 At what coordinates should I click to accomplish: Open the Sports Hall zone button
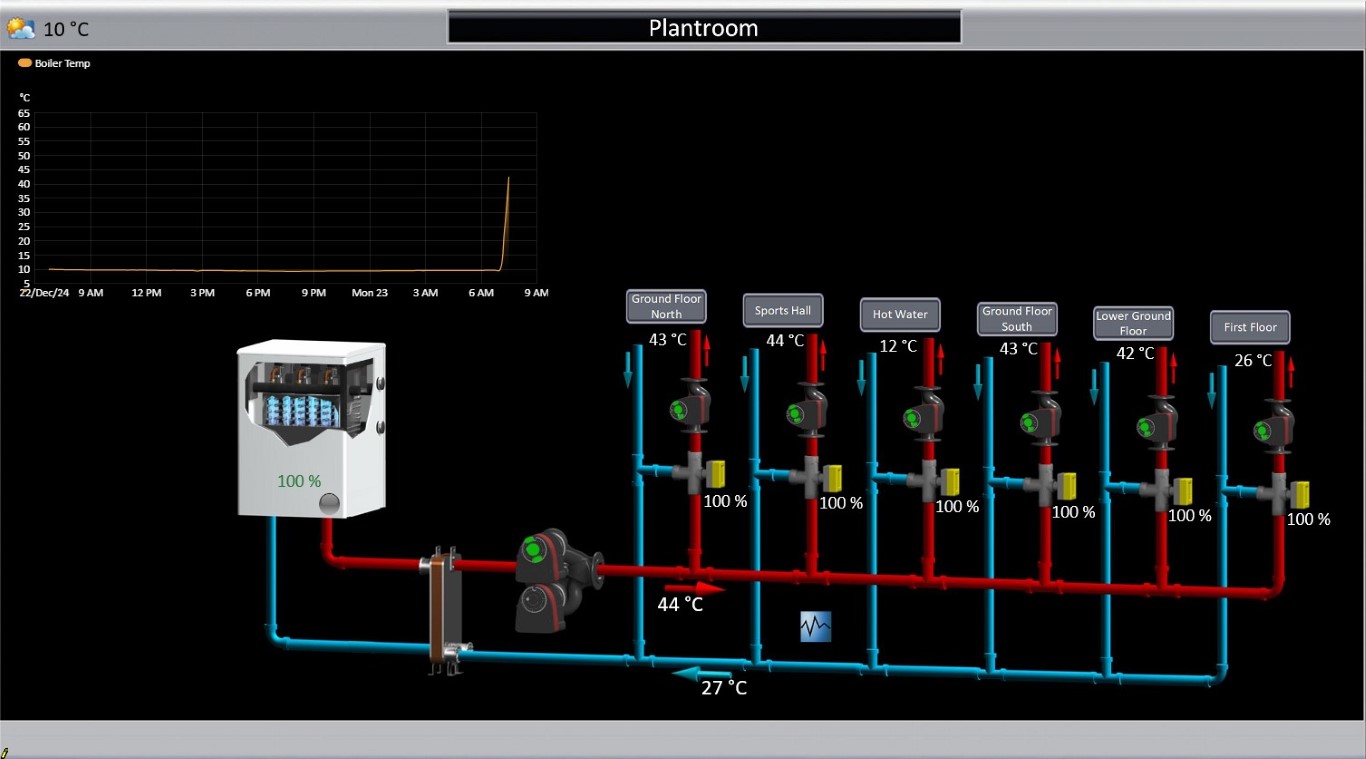tap(782, 310)
